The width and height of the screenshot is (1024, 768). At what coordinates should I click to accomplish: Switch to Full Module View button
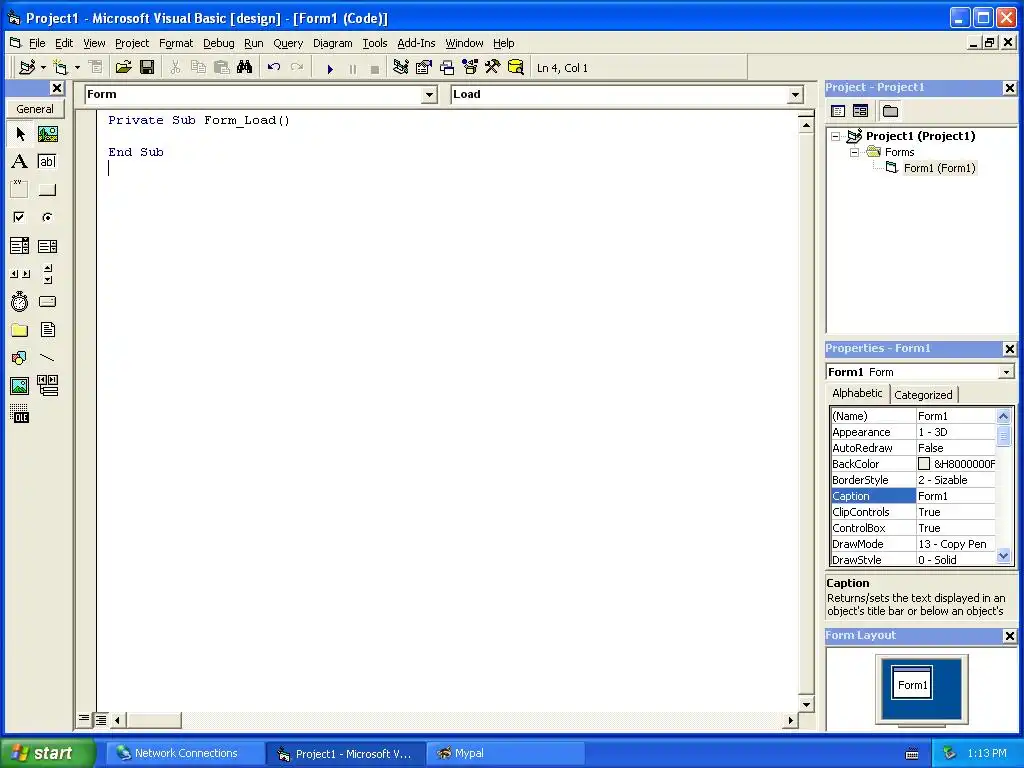pyautogui.click(x=101, y=720)
